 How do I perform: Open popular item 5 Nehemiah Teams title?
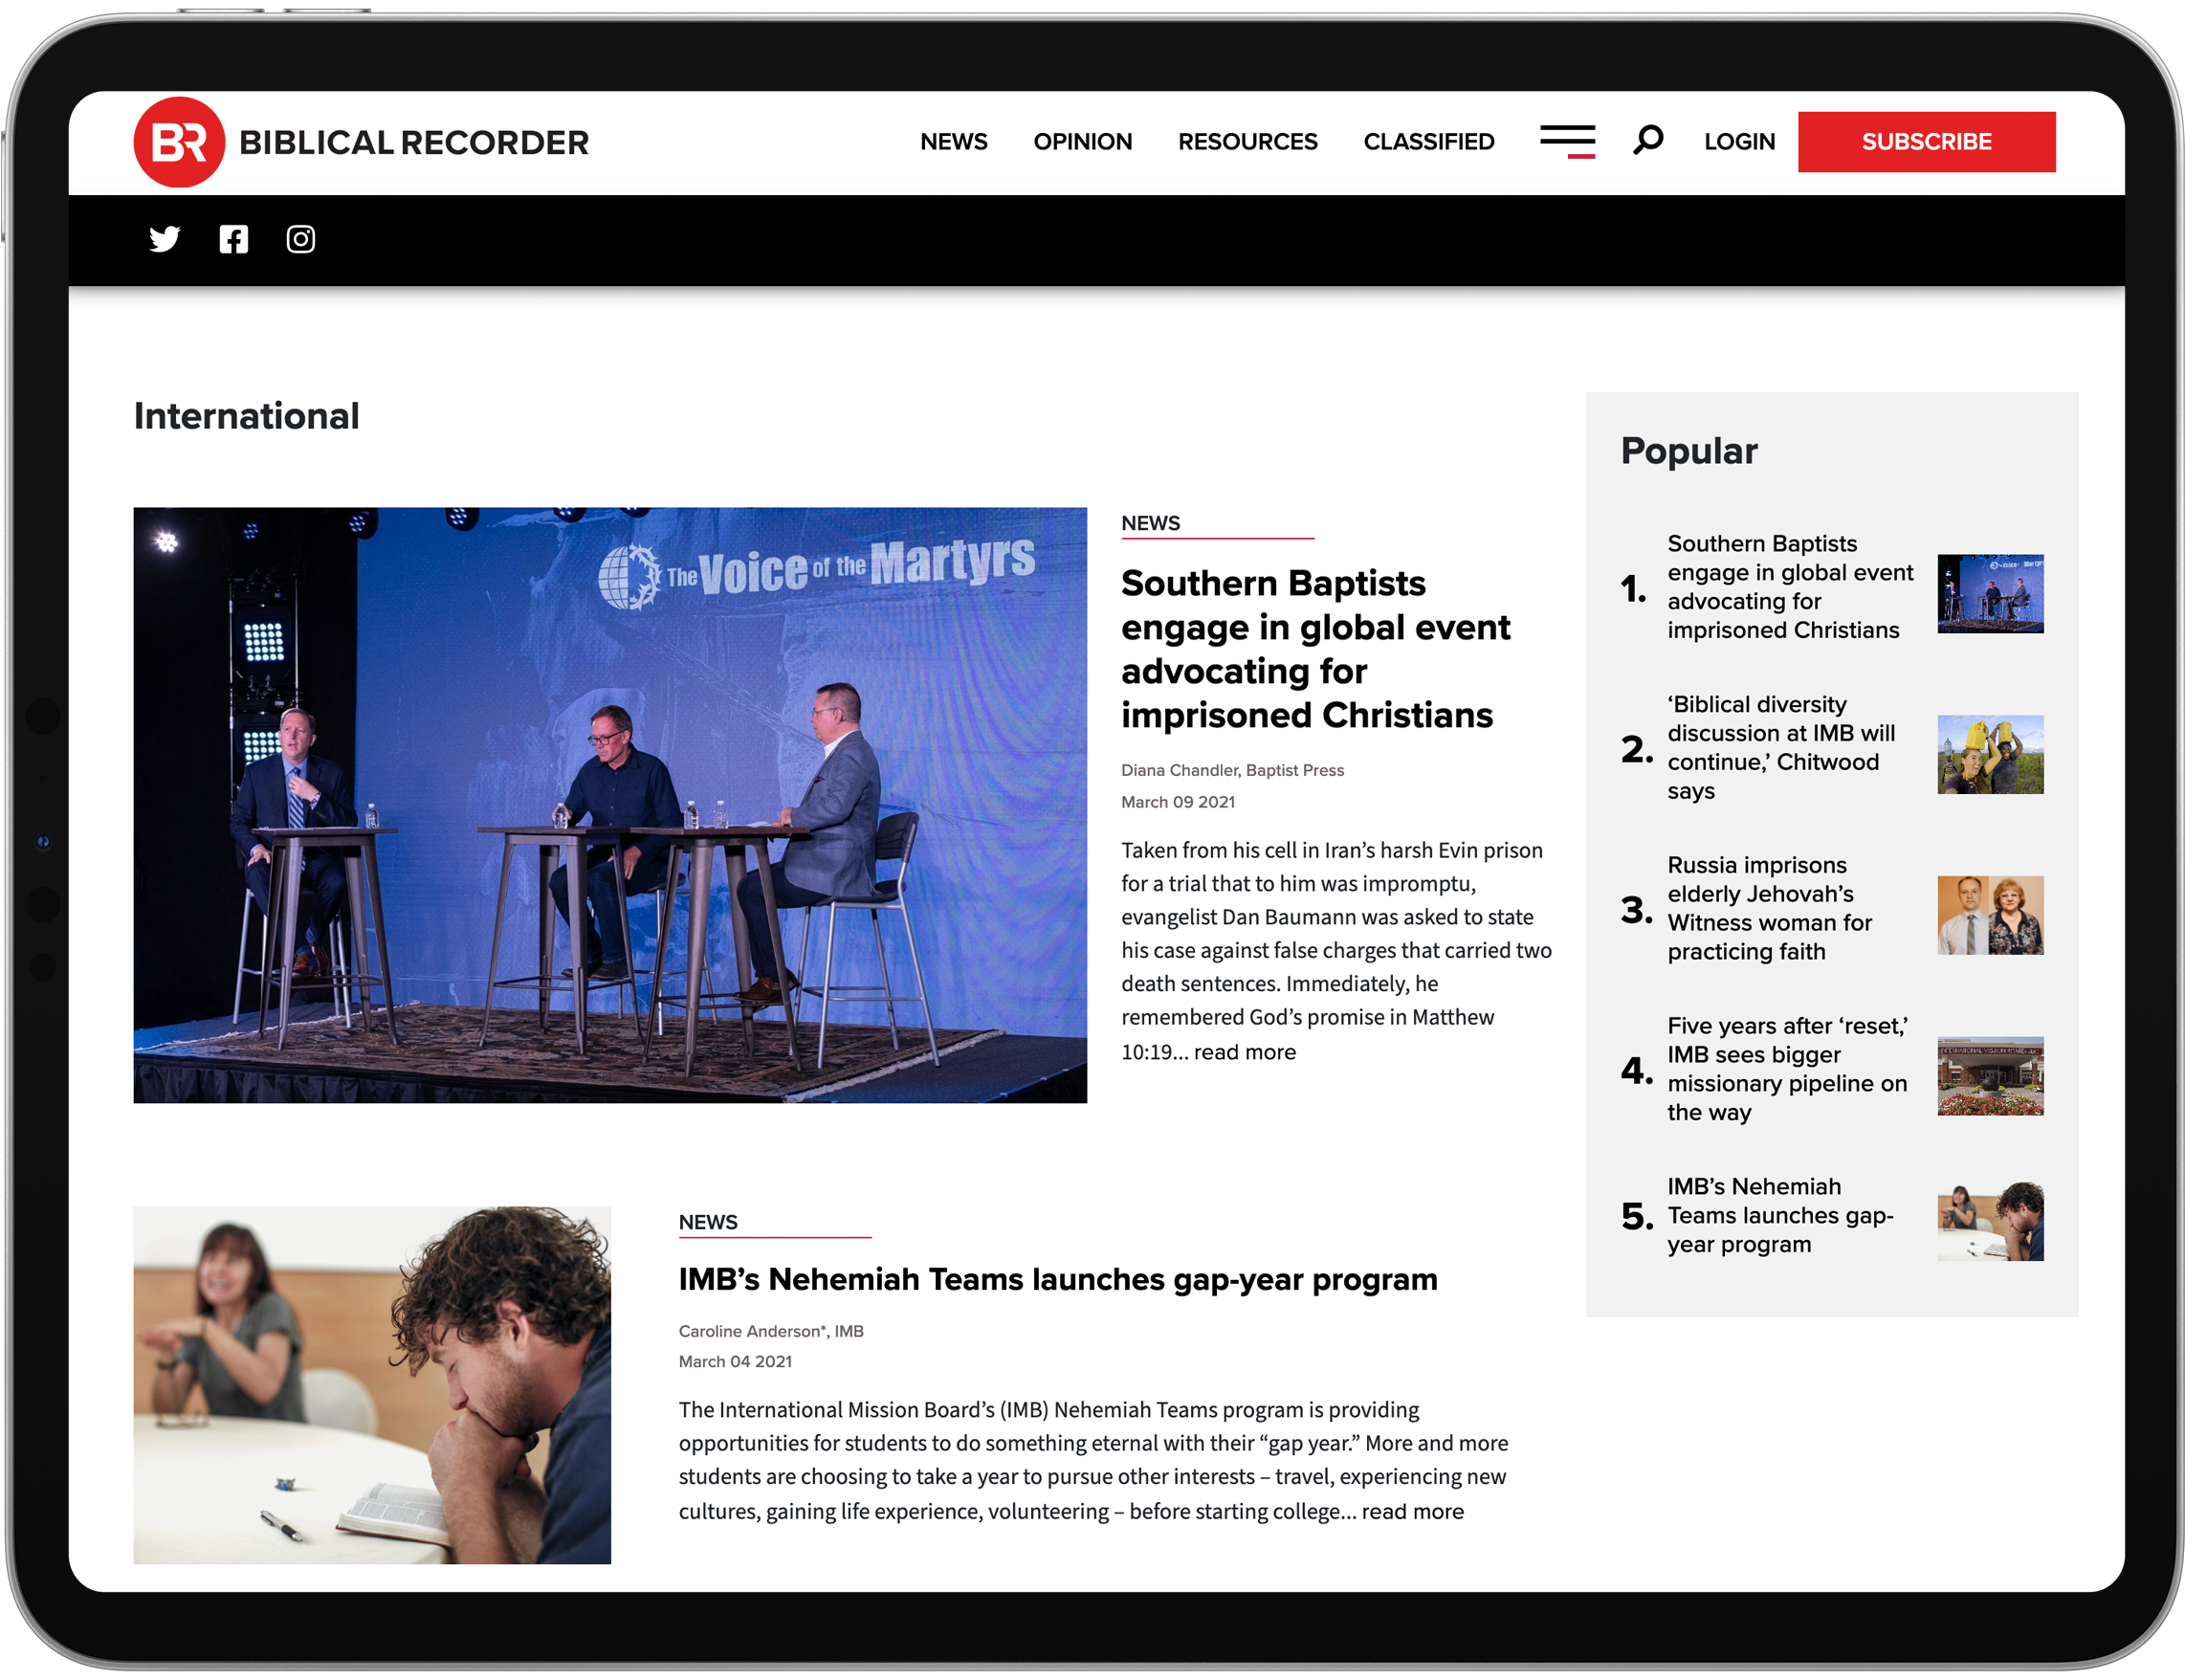[x=1780, y=1215]
